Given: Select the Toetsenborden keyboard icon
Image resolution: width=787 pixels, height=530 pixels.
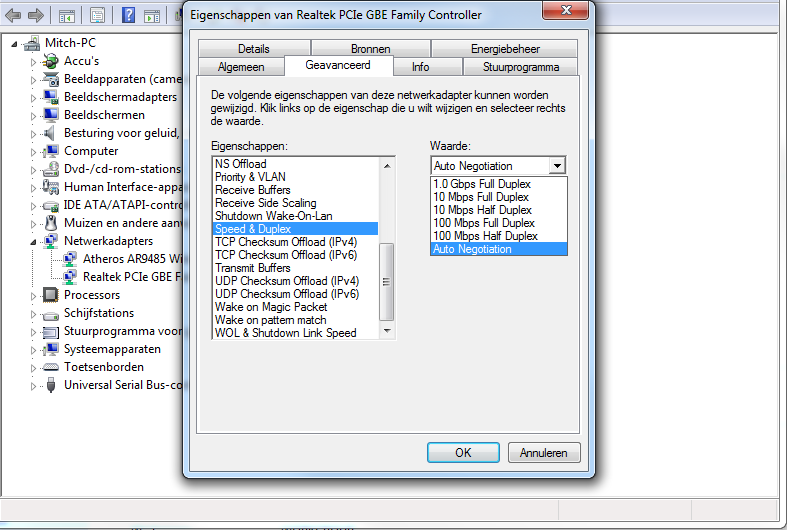Looking at the screenshot, I should pos(50,367).
